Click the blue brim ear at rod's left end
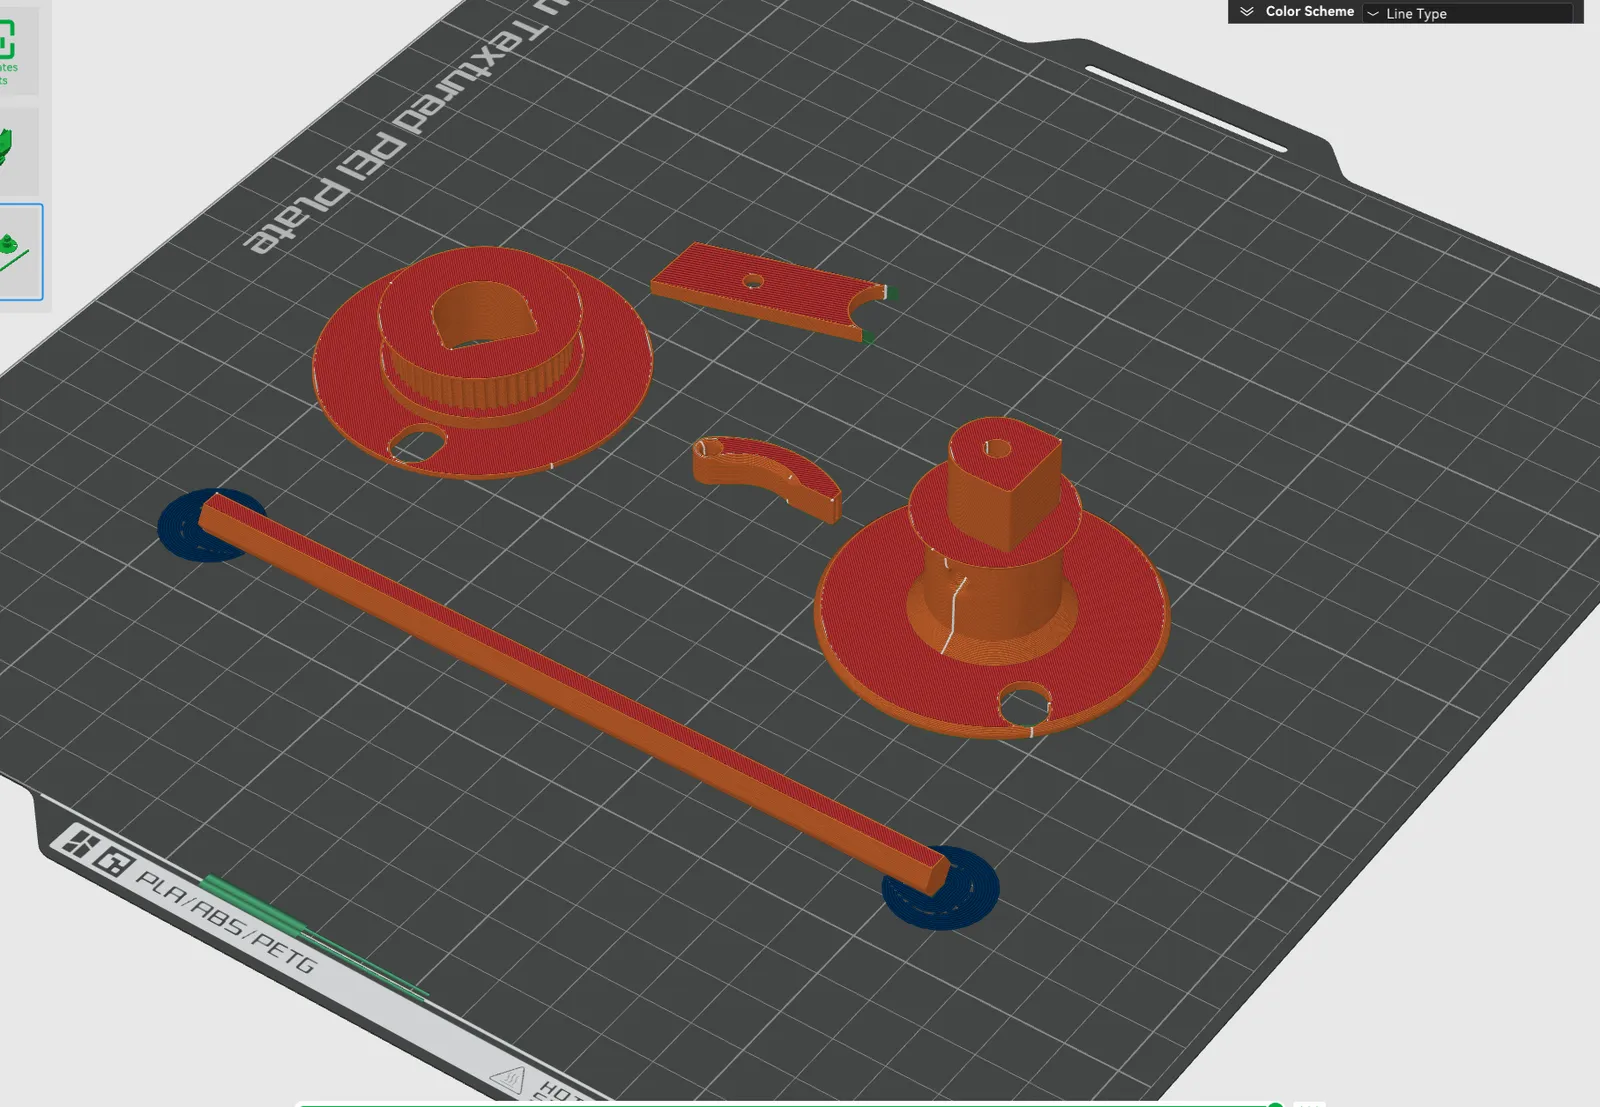The image size is (1600, 1107). coord(208,526)
